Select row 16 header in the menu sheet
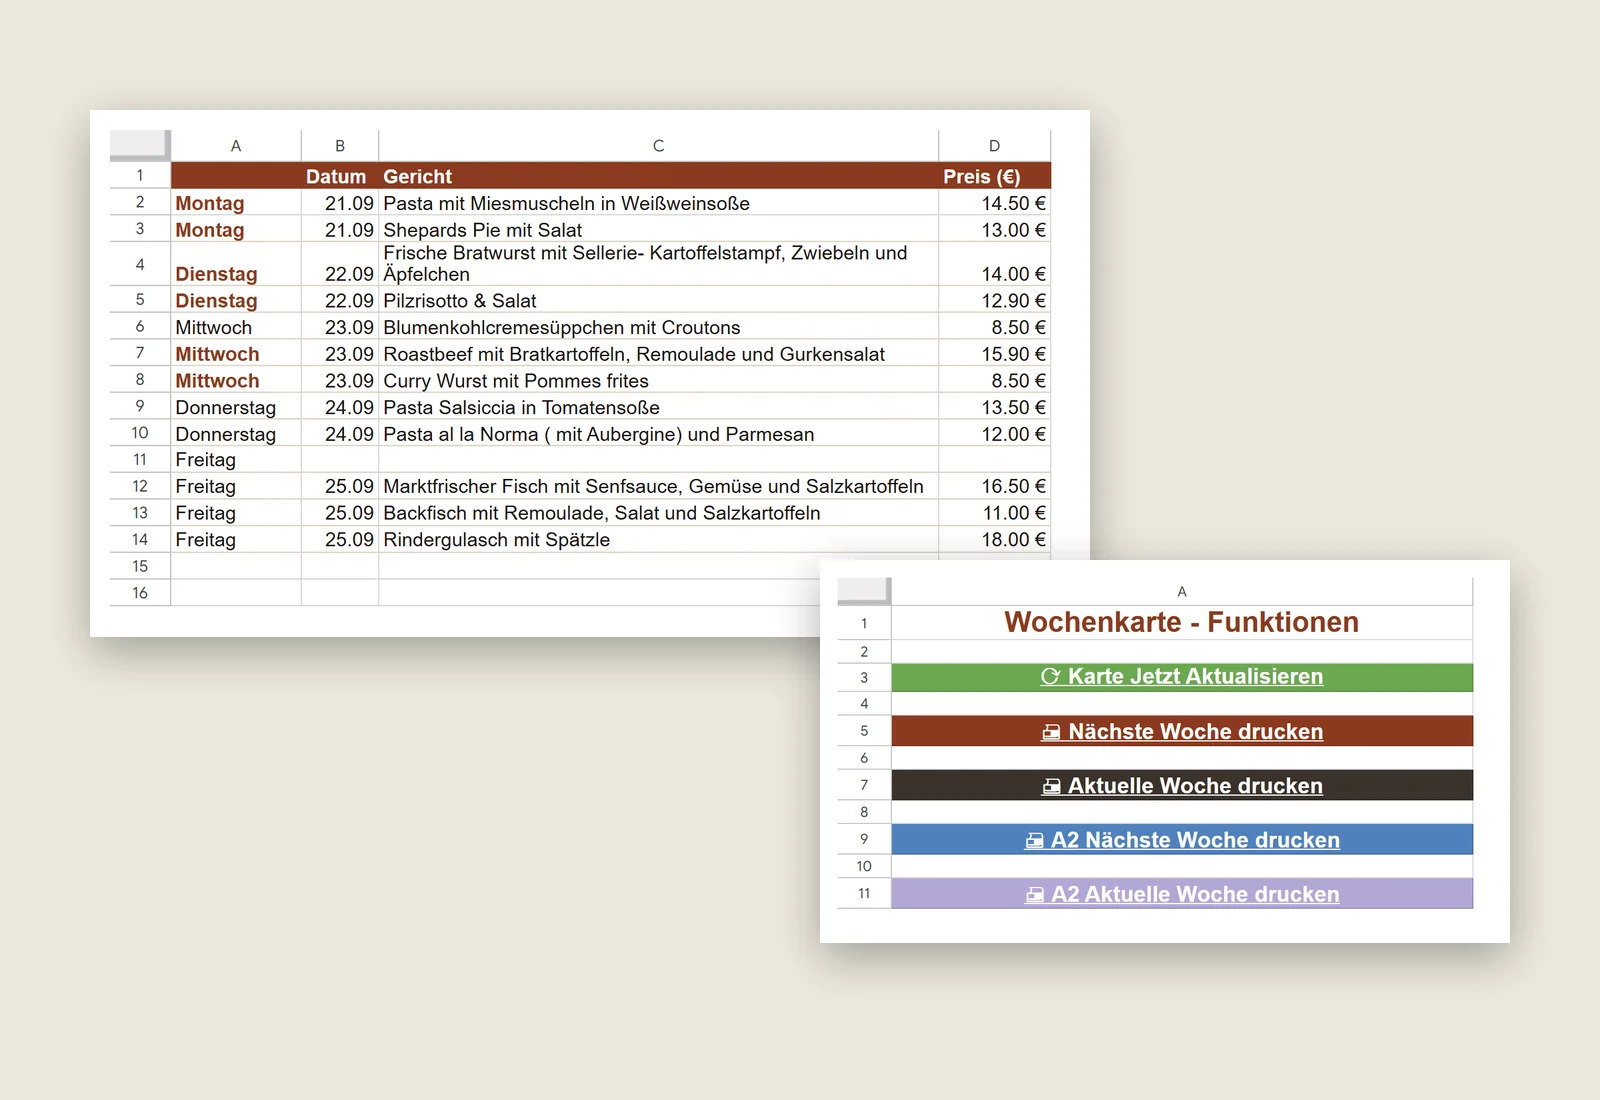The width and height of the screenshot is (1600, 1100). click(140, 593)
